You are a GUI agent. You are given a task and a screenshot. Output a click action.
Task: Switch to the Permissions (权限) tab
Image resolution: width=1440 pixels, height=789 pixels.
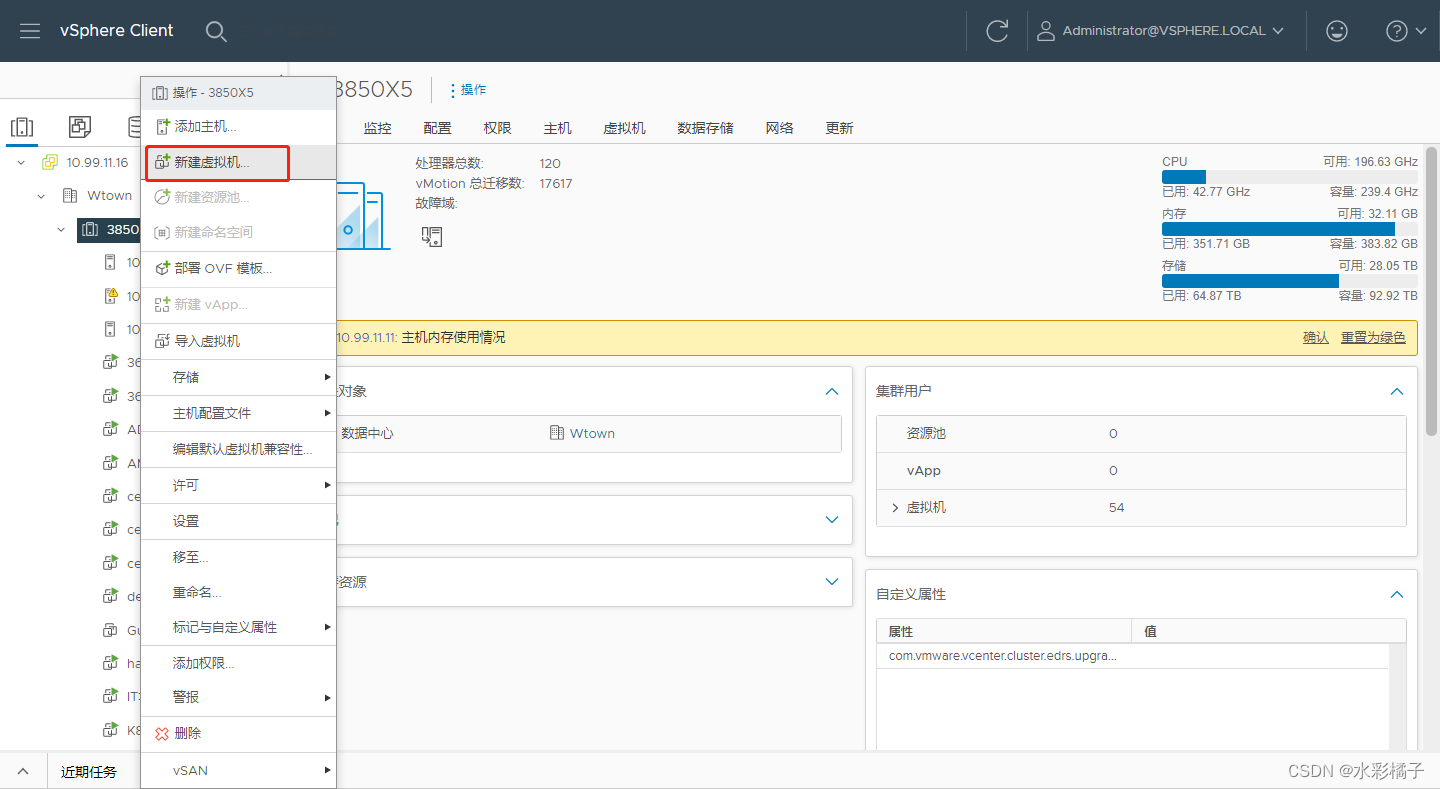click(x=497, y=128)
